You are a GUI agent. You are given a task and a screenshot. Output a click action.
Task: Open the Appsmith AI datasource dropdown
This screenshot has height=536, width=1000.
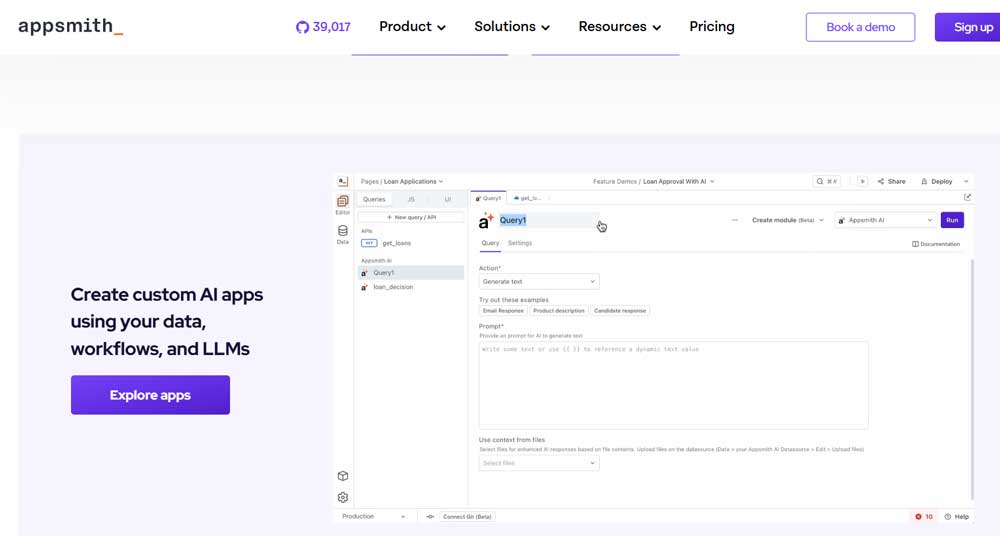point(886,220)
